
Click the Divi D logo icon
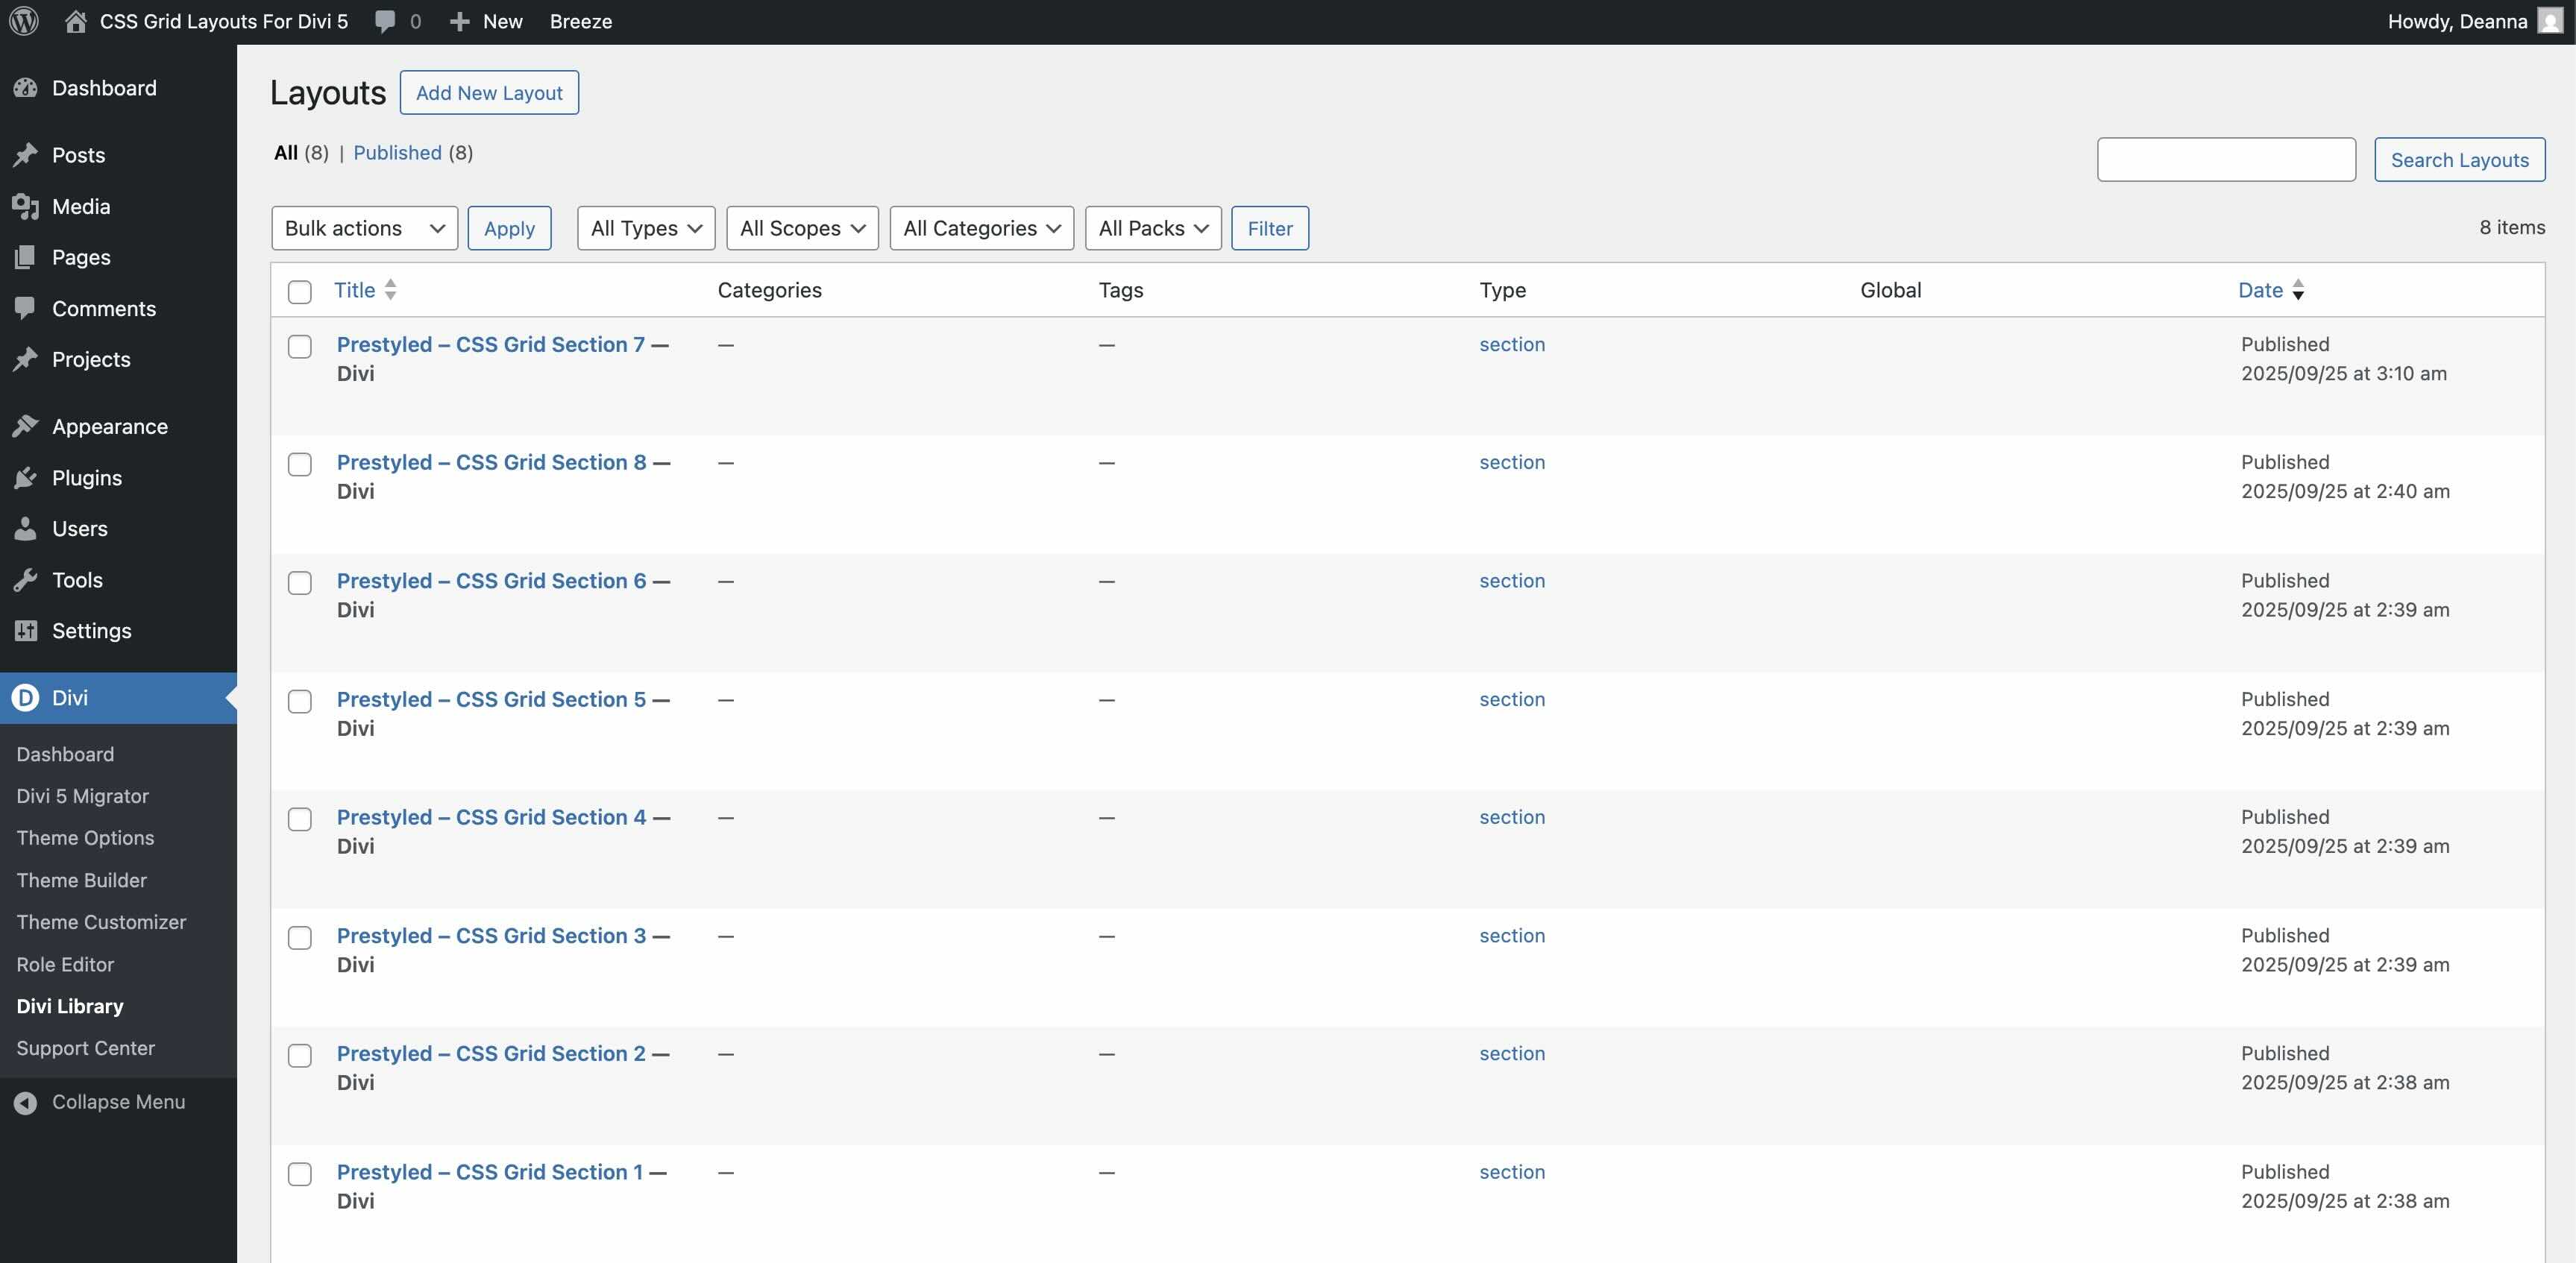[26, 698]
